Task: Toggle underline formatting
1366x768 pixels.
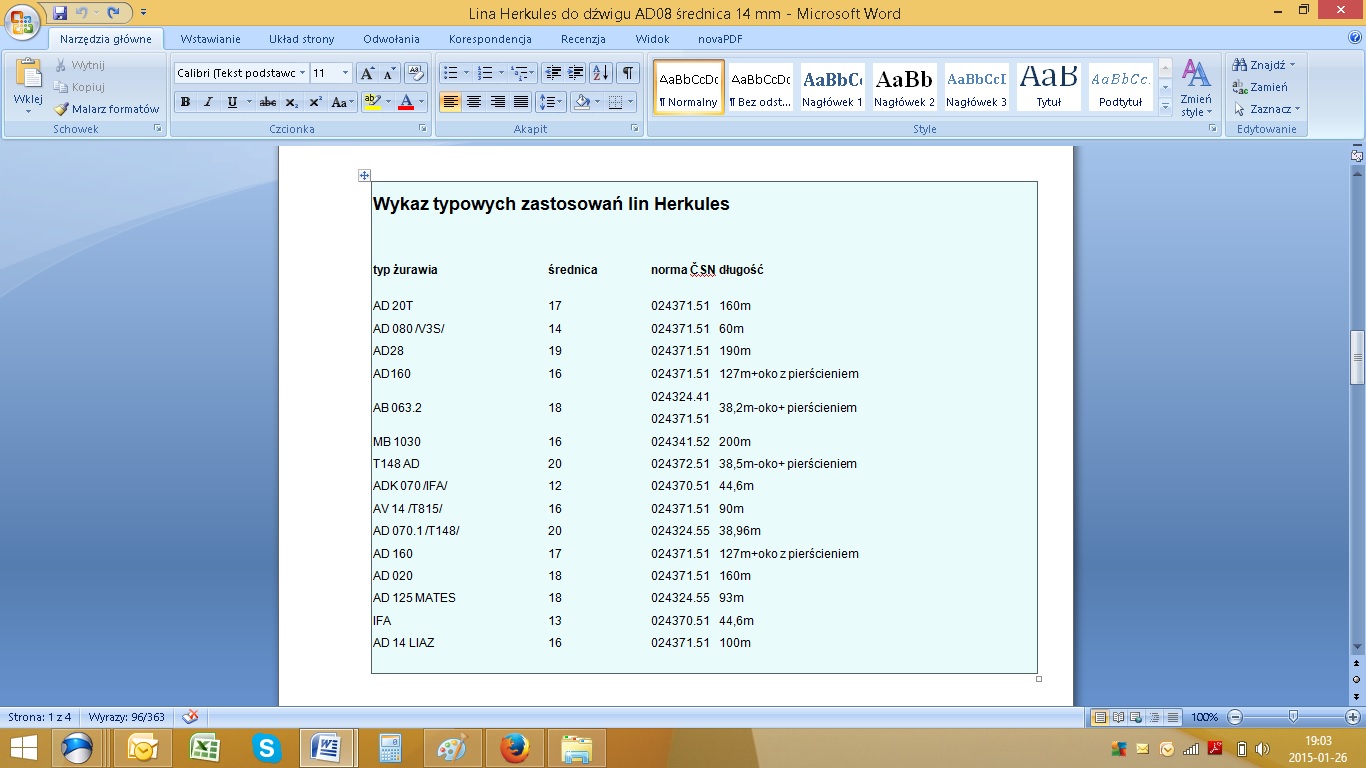Action: point(232,102)
